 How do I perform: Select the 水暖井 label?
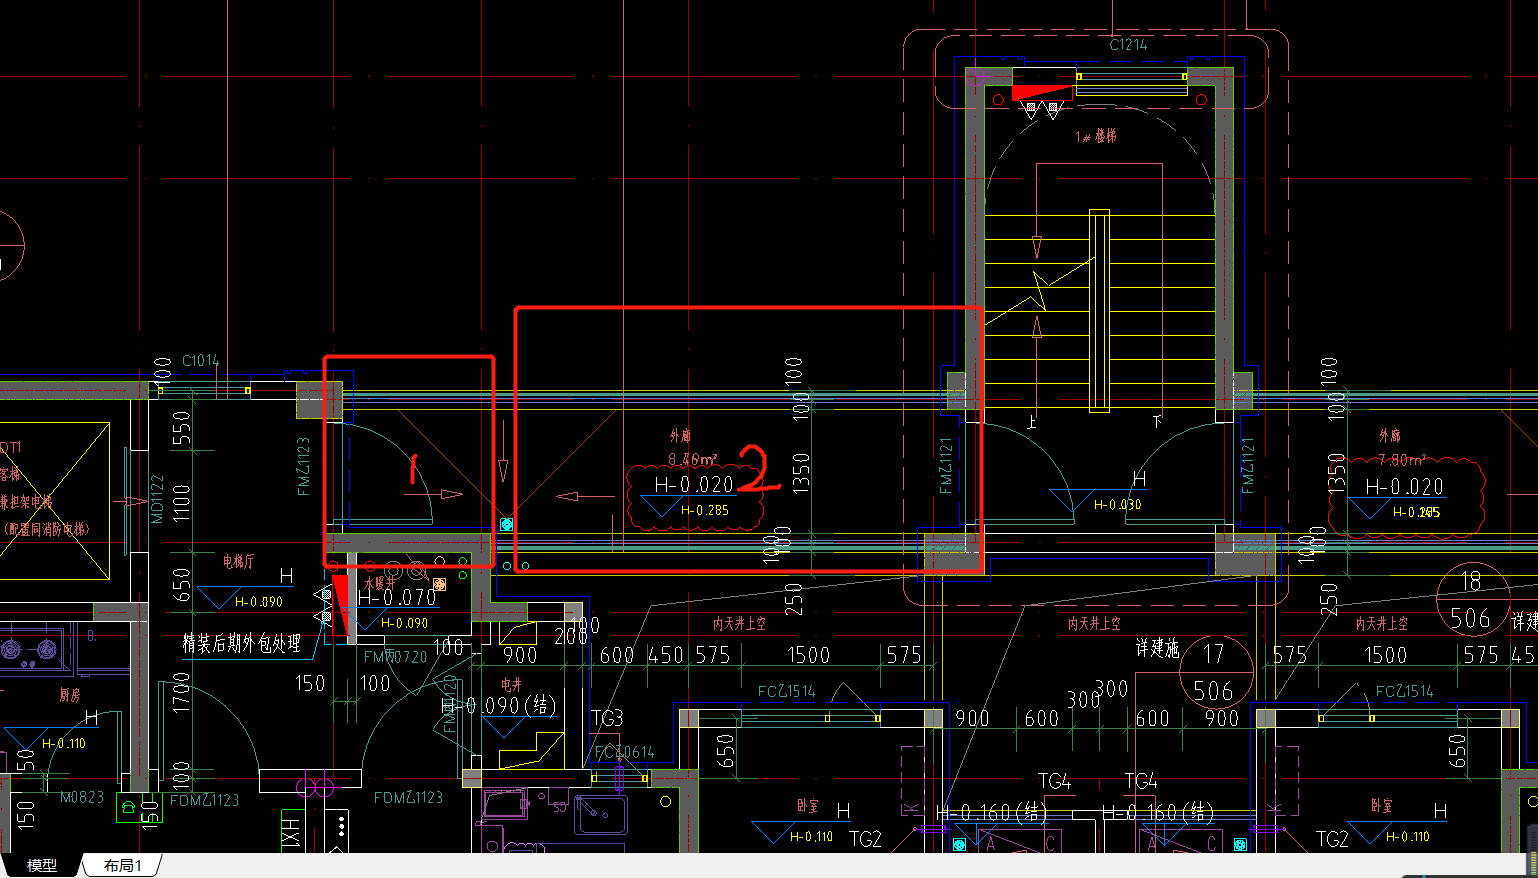tap(380, 582)
